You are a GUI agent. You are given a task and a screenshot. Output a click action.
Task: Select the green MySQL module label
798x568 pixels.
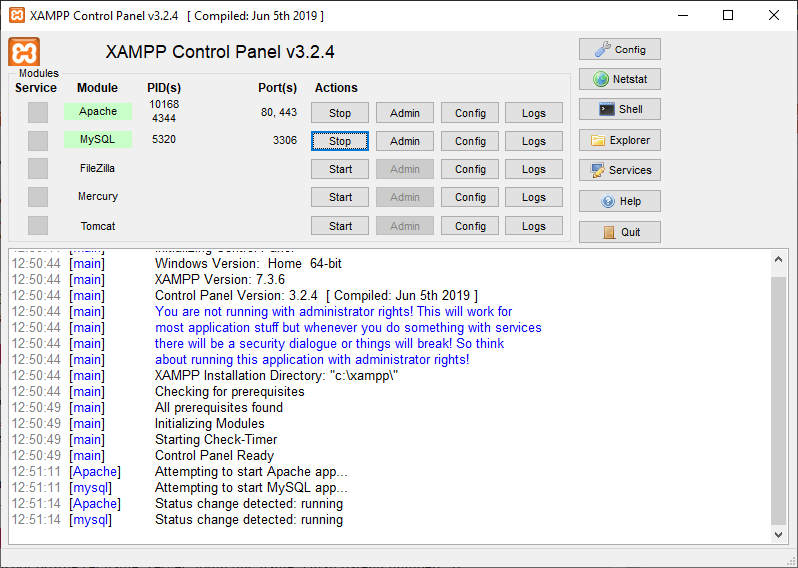point(98,139)
